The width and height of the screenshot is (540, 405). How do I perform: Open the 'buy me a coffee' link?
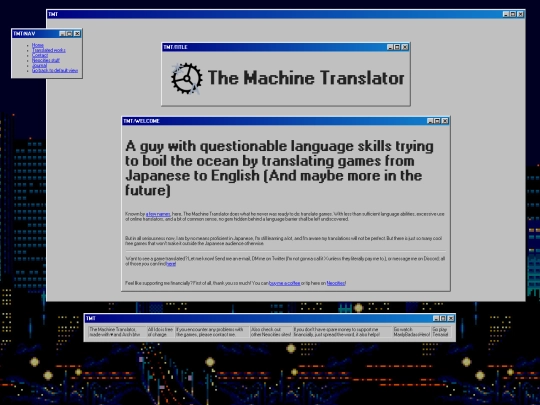[x=285, y=283]
